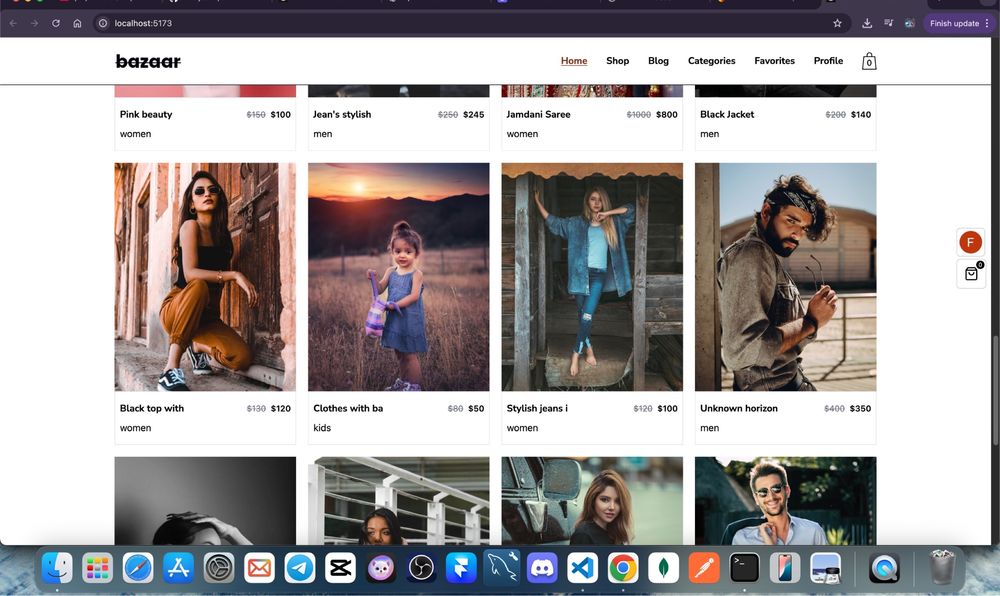Image resolution: width=1000 pixels, height=596 pixels.
Task: Open Chrome downloads icon
Action: tap(867, 23)
